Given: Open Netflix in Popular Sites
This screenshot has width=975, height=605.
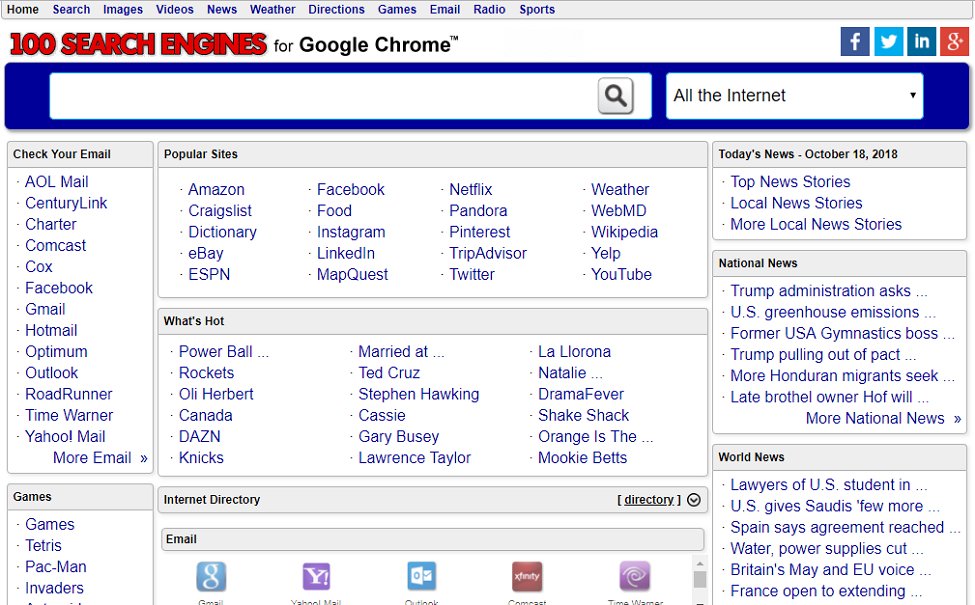Looking at the screenshot, I should click(x=471, y=189).
